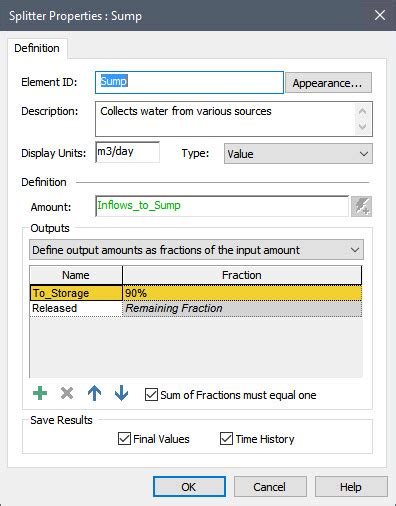
Task: Click the Cancel button
Action: pos(270,487)
